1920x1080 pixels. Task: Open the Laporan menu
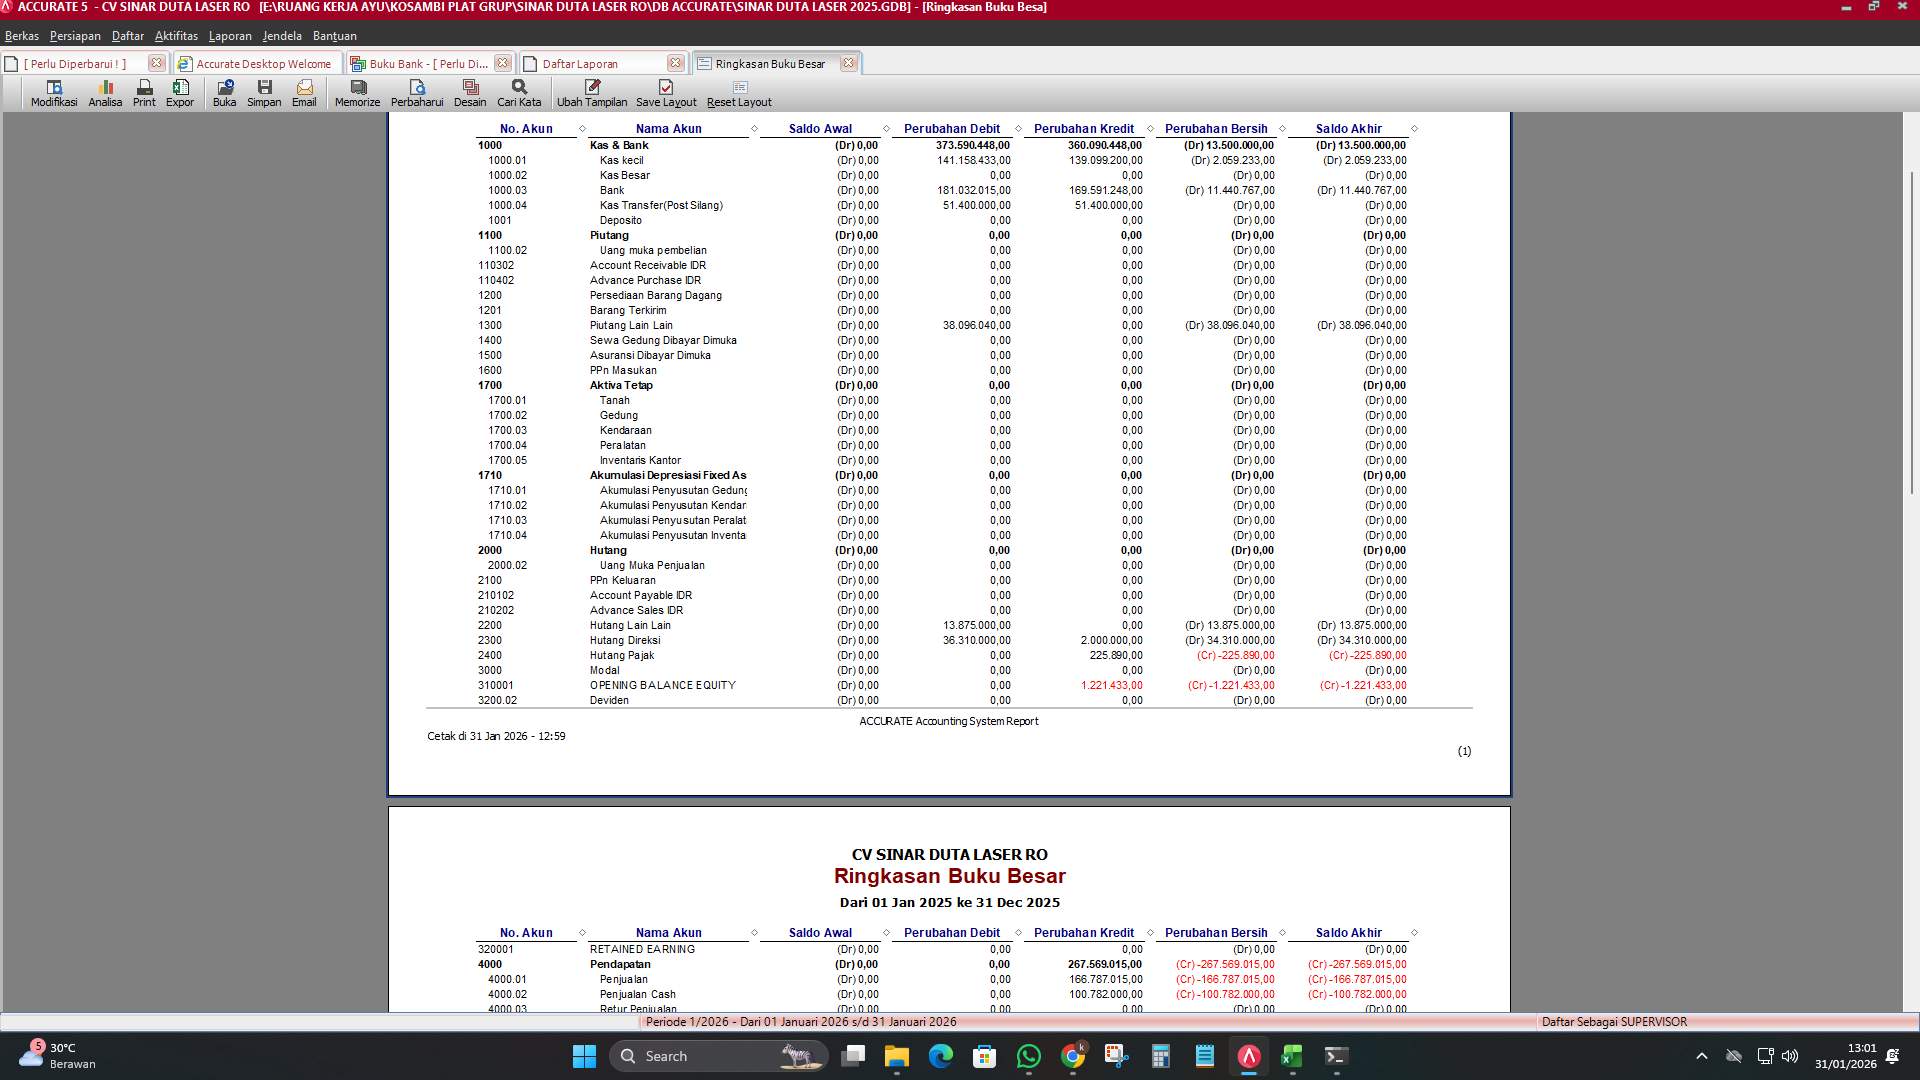(x=230, y=35)
